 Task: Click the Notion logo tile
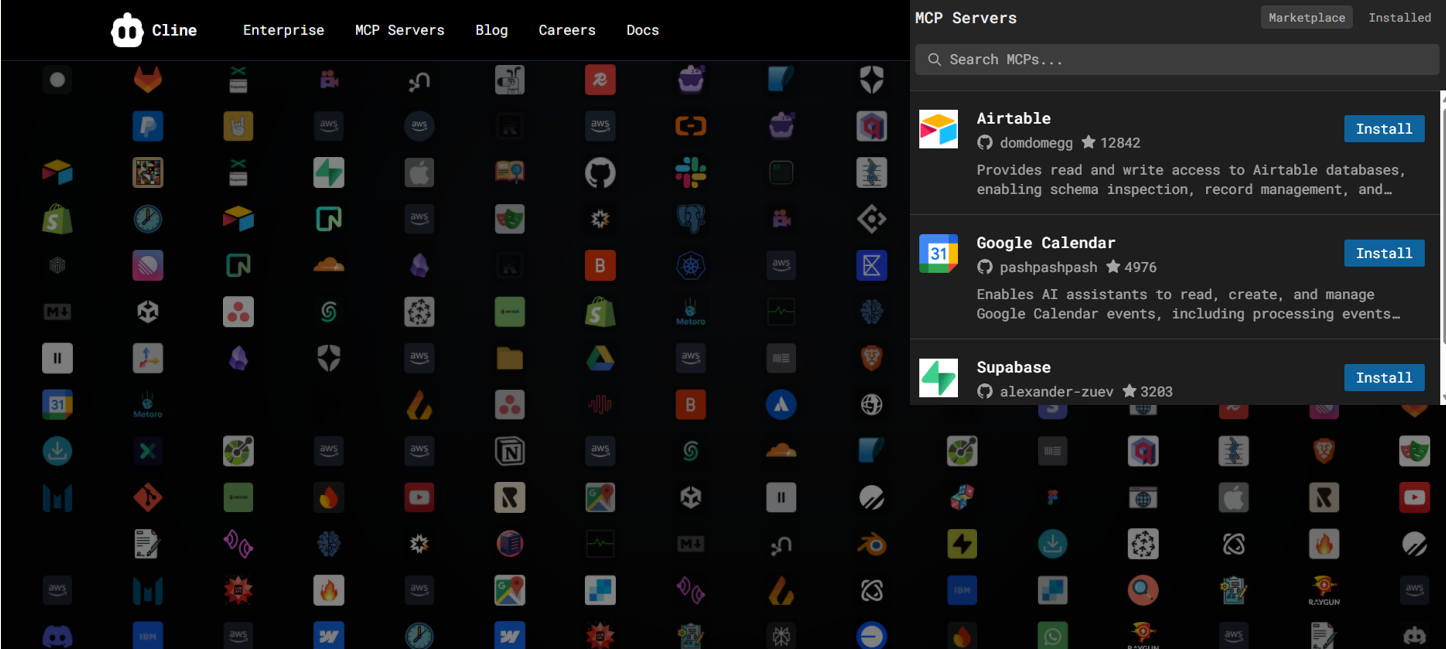(x=510, y=451)
